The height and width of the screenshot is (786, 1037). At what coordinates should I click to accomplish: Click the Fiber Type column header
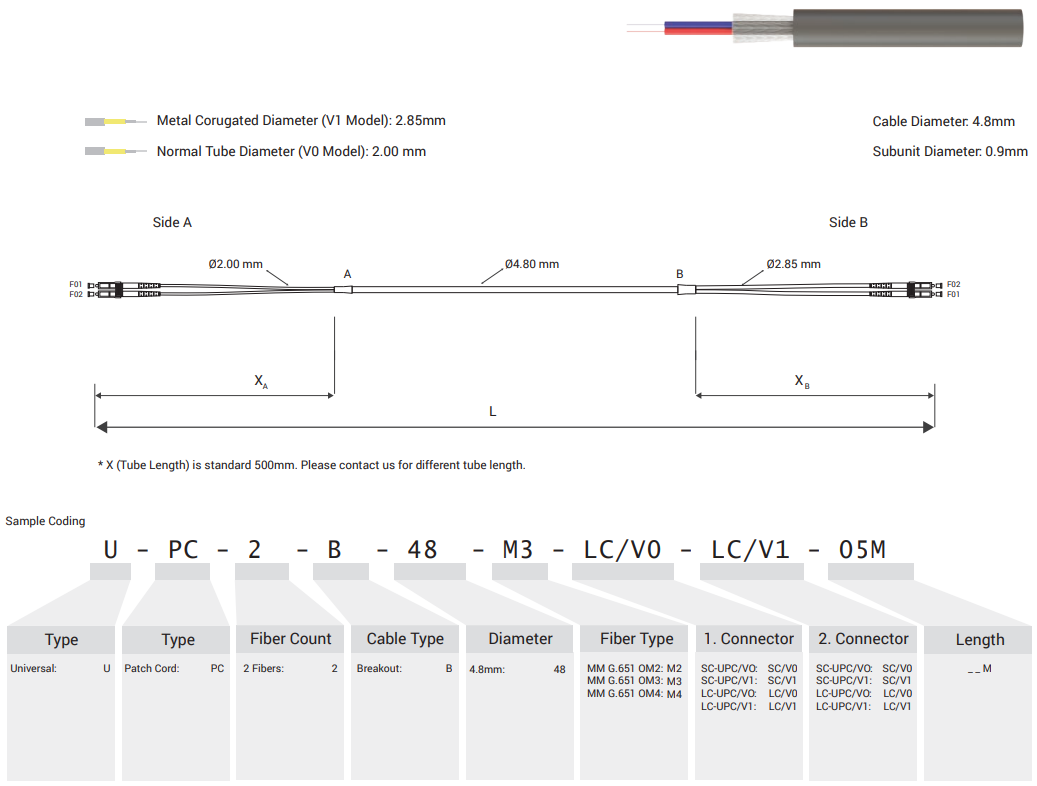636,639
